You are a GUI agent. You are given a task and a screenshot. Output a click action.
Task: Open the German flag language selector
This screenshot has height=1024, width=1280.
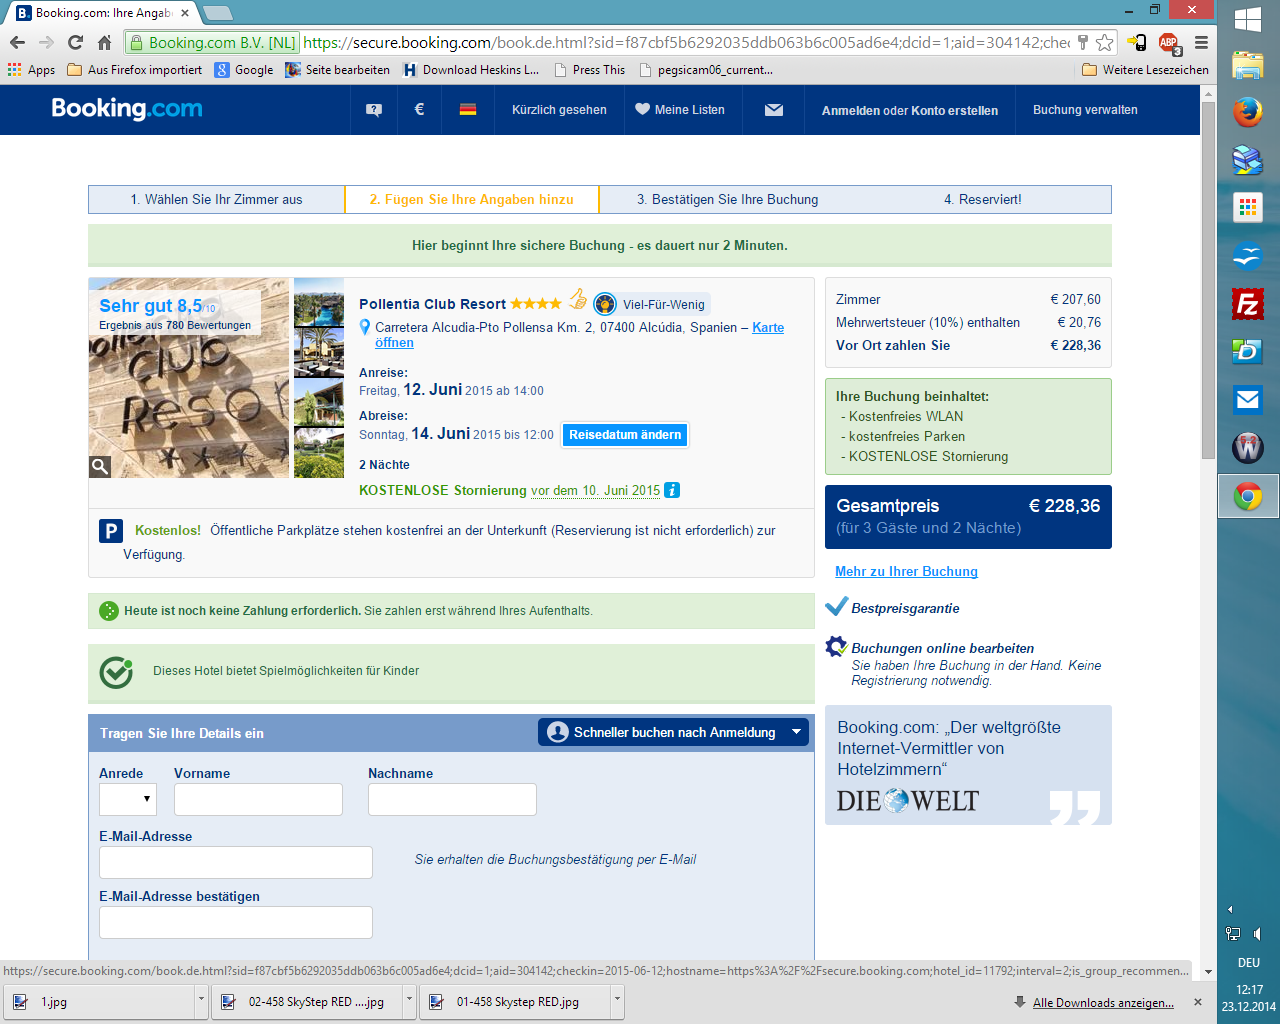(x=467, y=110)
